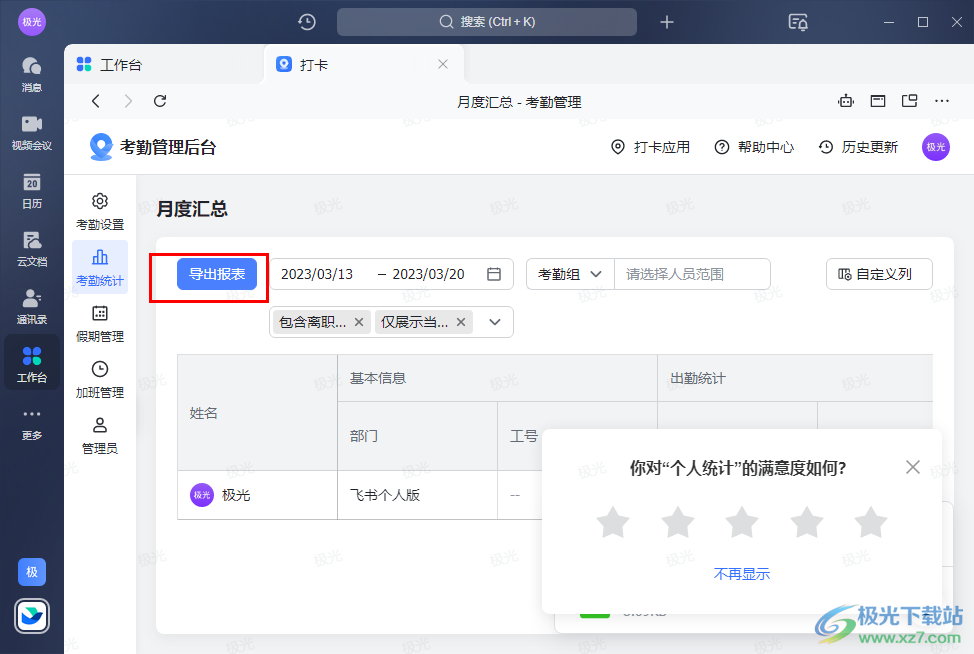Viewport: 974px width, 654px height.
Task: Switch to the 工作台 tab
Action: point(163,64)
